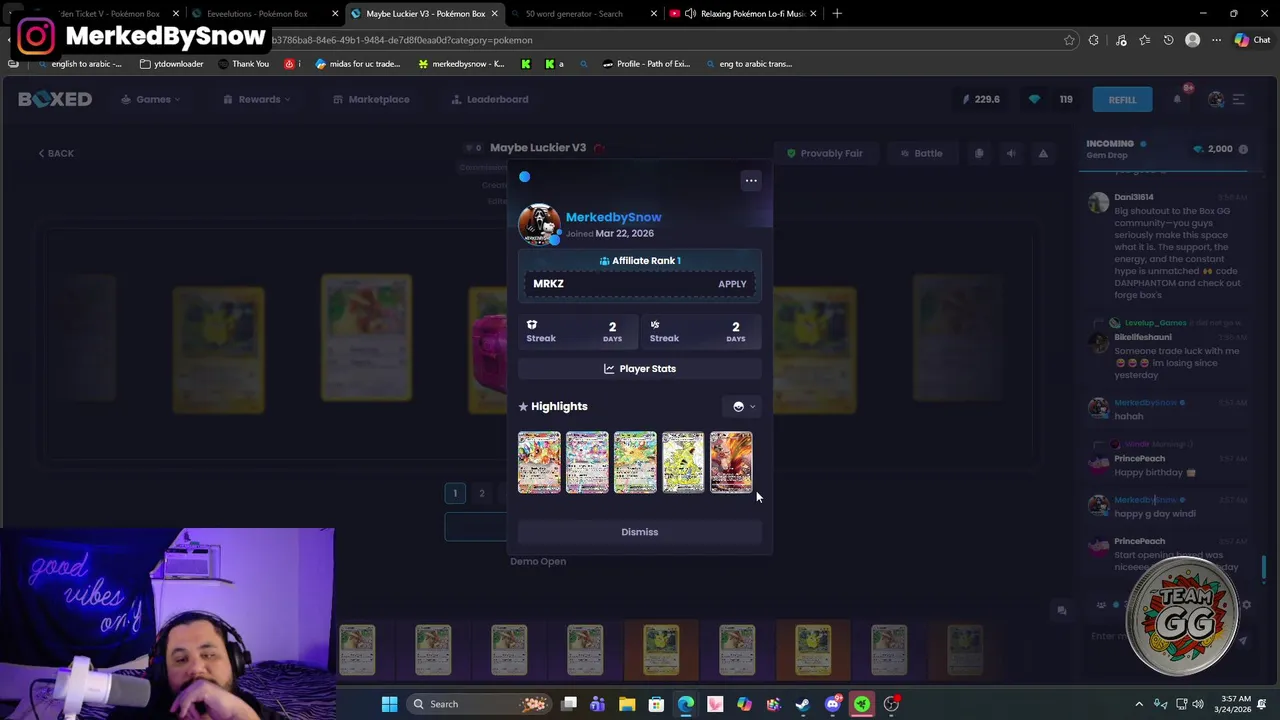
Task: Open the ytdownloader bookmark
Action: (x=172, y=64)
